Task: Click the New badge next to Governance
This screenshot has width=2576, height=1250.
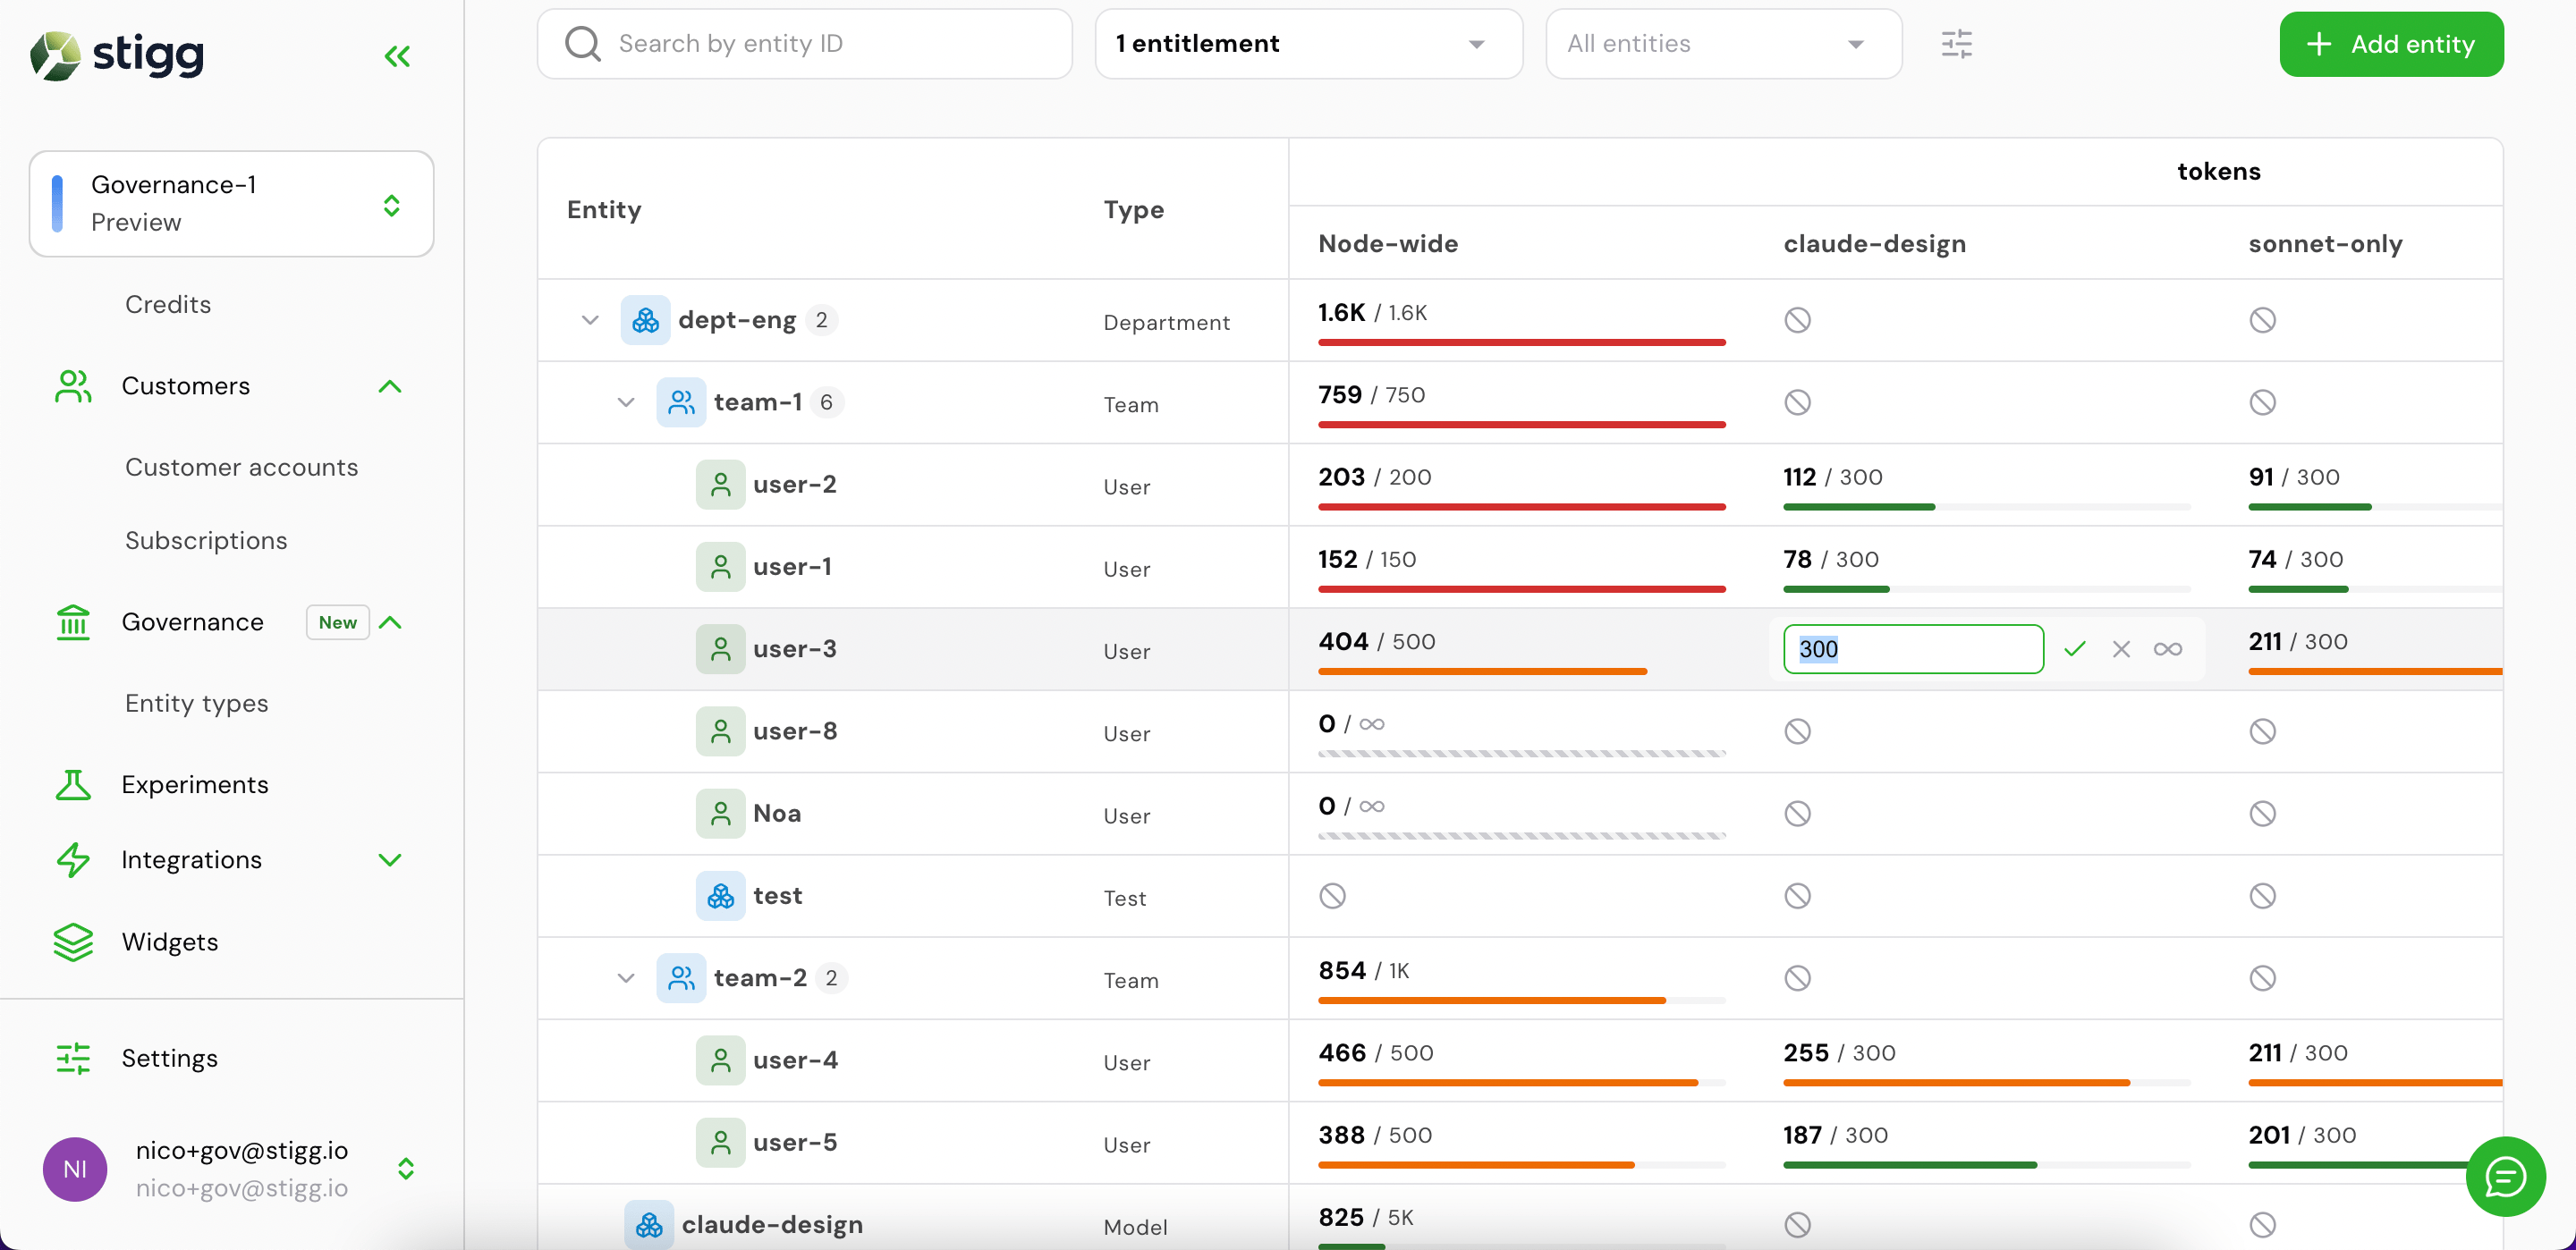Action: pos(338,622)
